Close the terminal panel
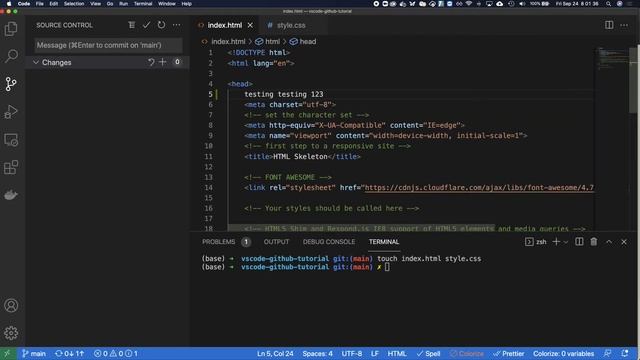This screenshot has height=360, width=640. point(624,242)
